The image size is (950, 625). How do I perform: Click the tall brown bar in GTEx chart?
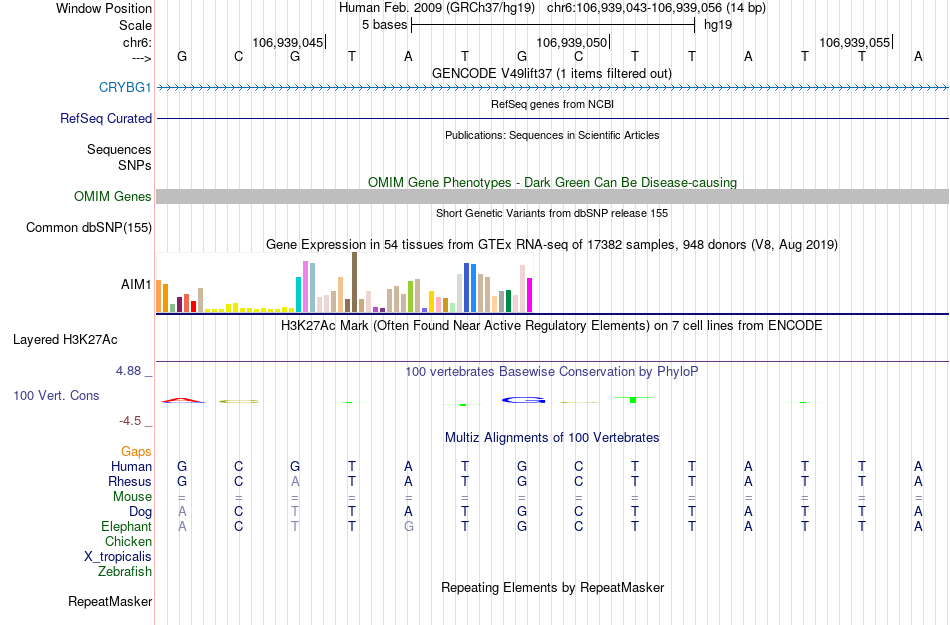(354, 282)
